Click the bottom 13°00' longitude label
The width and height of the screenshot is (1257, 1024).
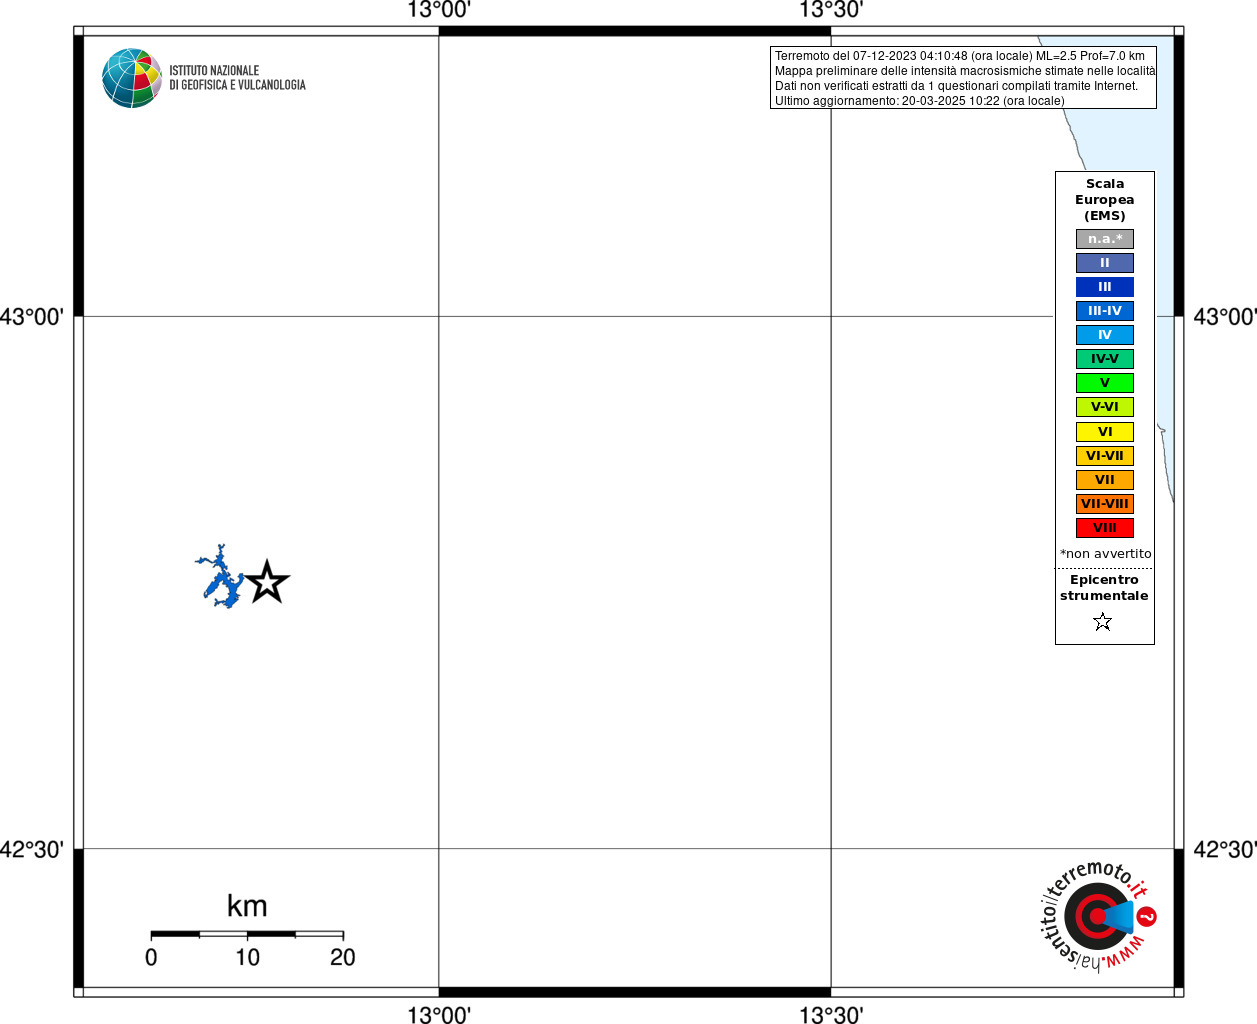click(x=439, y=1015)
